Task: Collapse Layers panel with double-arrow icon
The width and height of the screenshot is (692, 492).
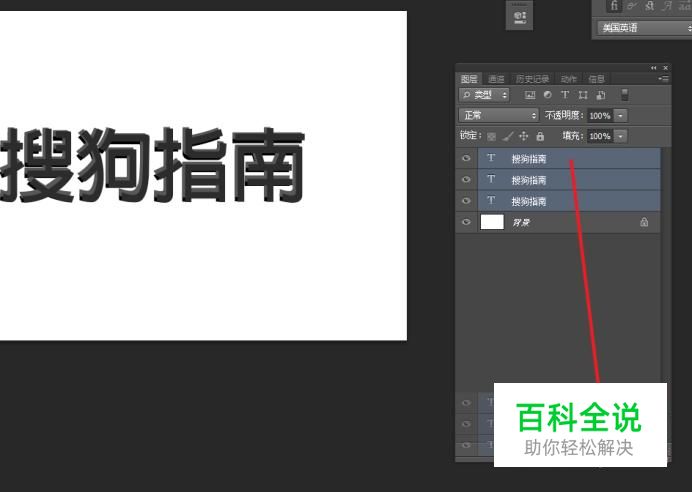Action: [654, 68]
